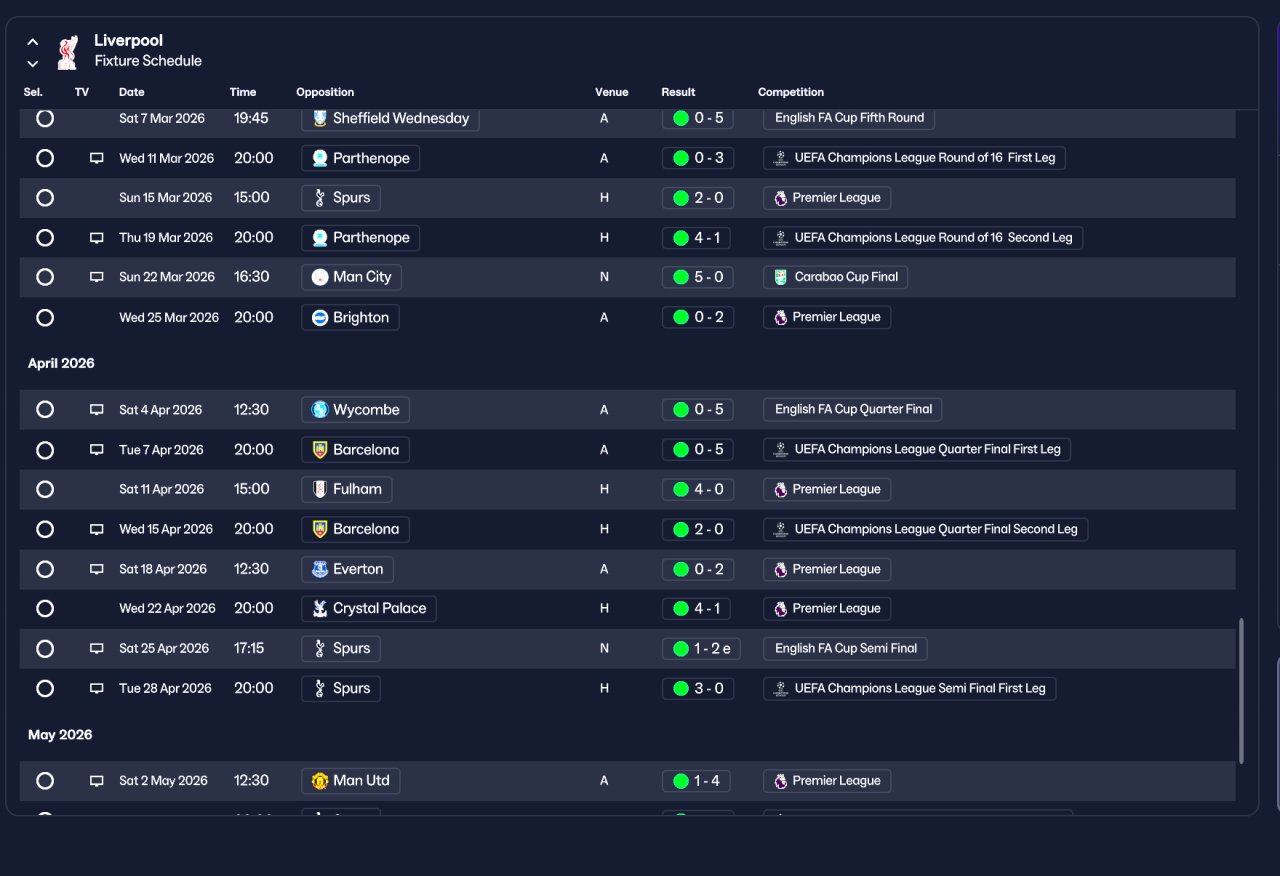Collapse the April 2026 month section

click(61, 363)
